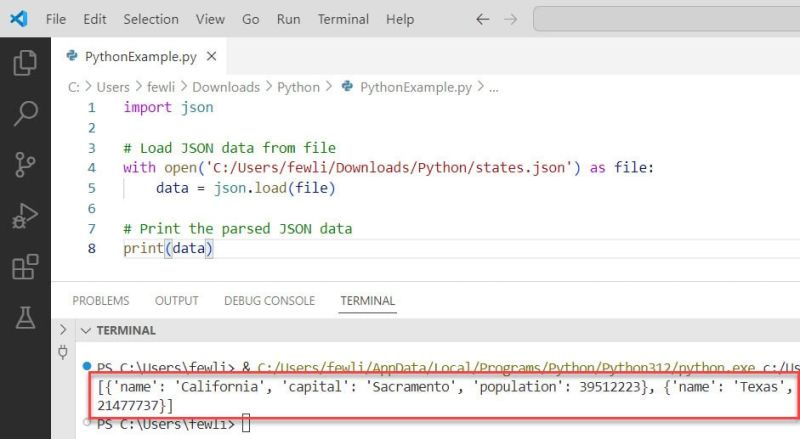
Task: Click the terminal prompt cursor
Action: click(246, 424)
